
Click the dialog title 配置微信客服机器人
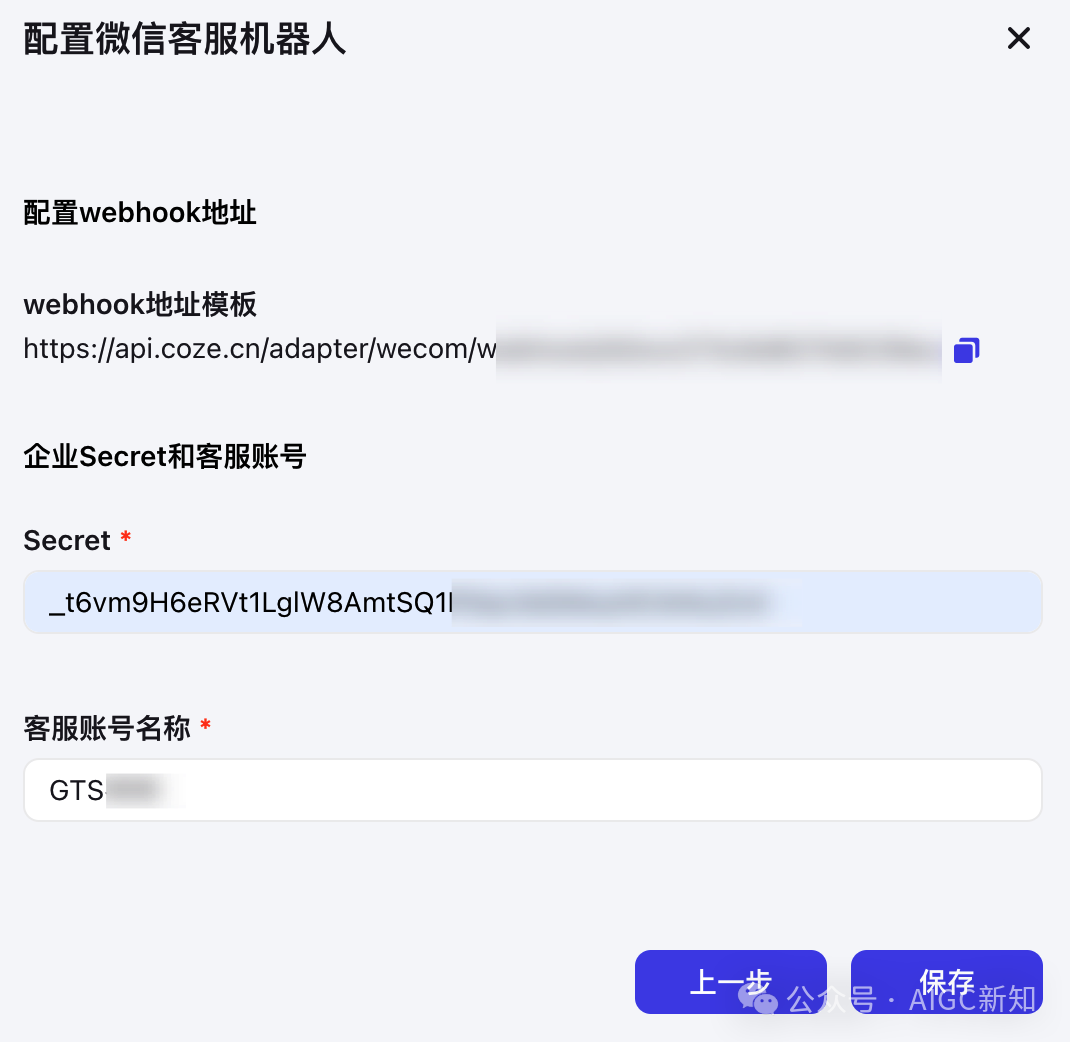(x=185, y=38)
